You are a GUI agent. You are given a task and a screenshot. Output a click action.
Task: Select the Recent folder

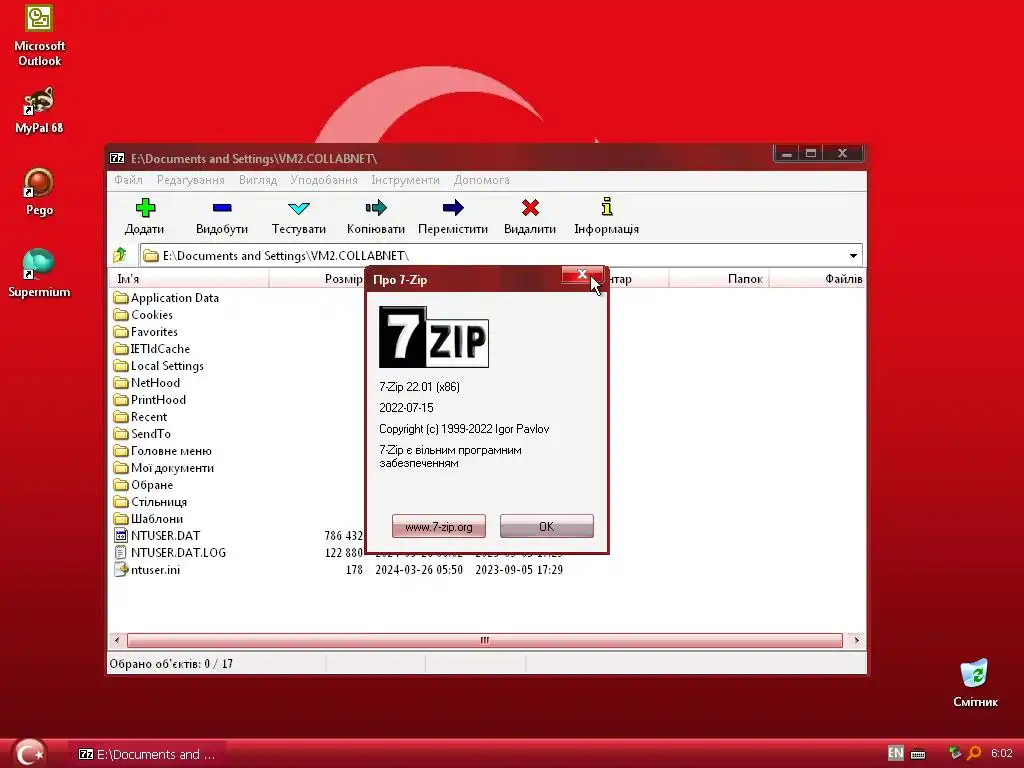pyautogui.click(x=140, y=417)
